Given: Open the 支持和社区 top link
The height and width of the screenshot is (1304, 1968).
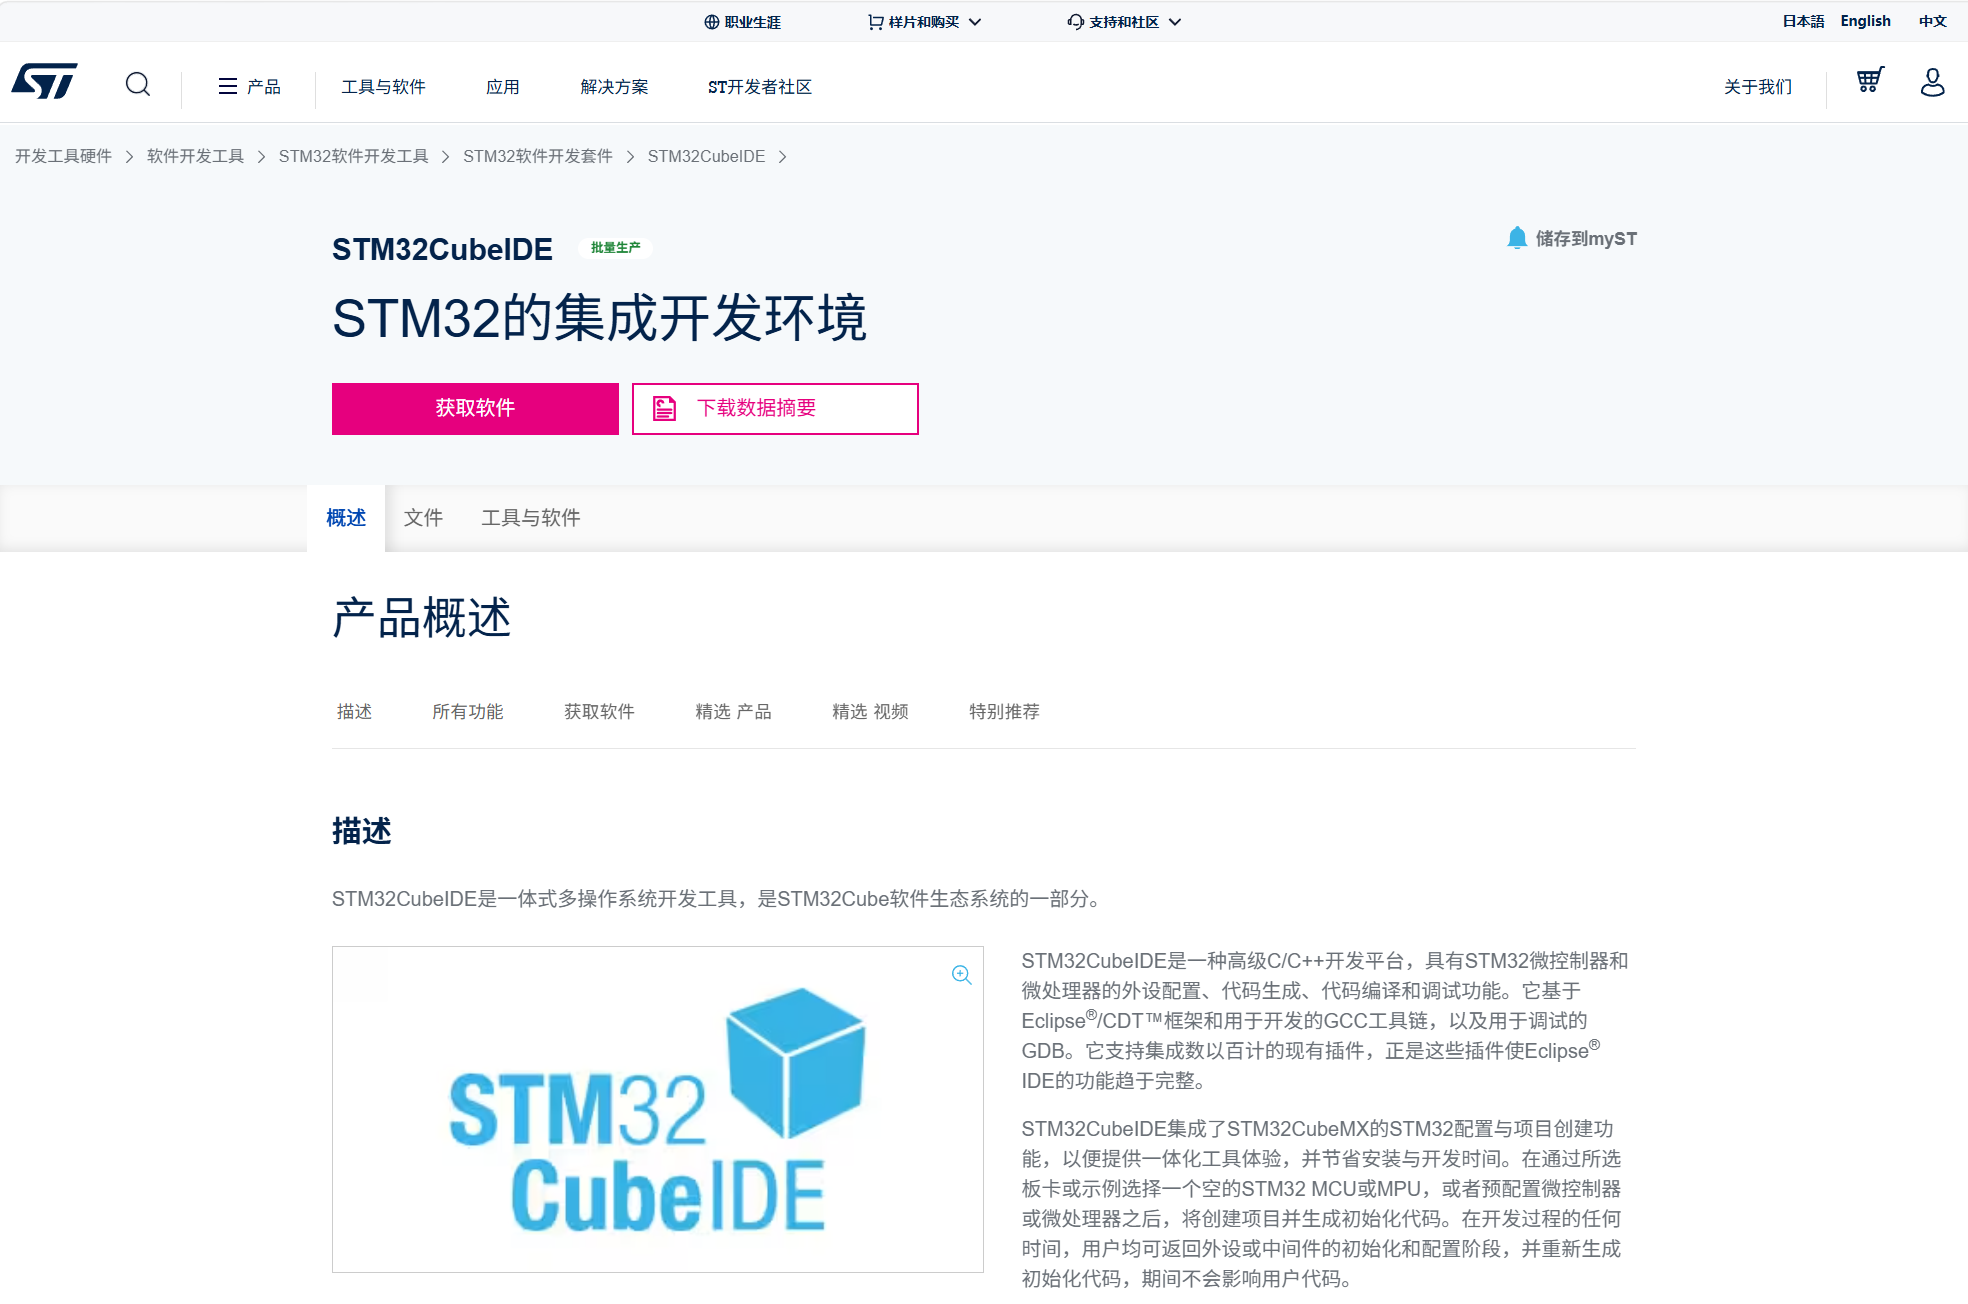Looking at the screenshot, I should click(x=1124, y=22).
